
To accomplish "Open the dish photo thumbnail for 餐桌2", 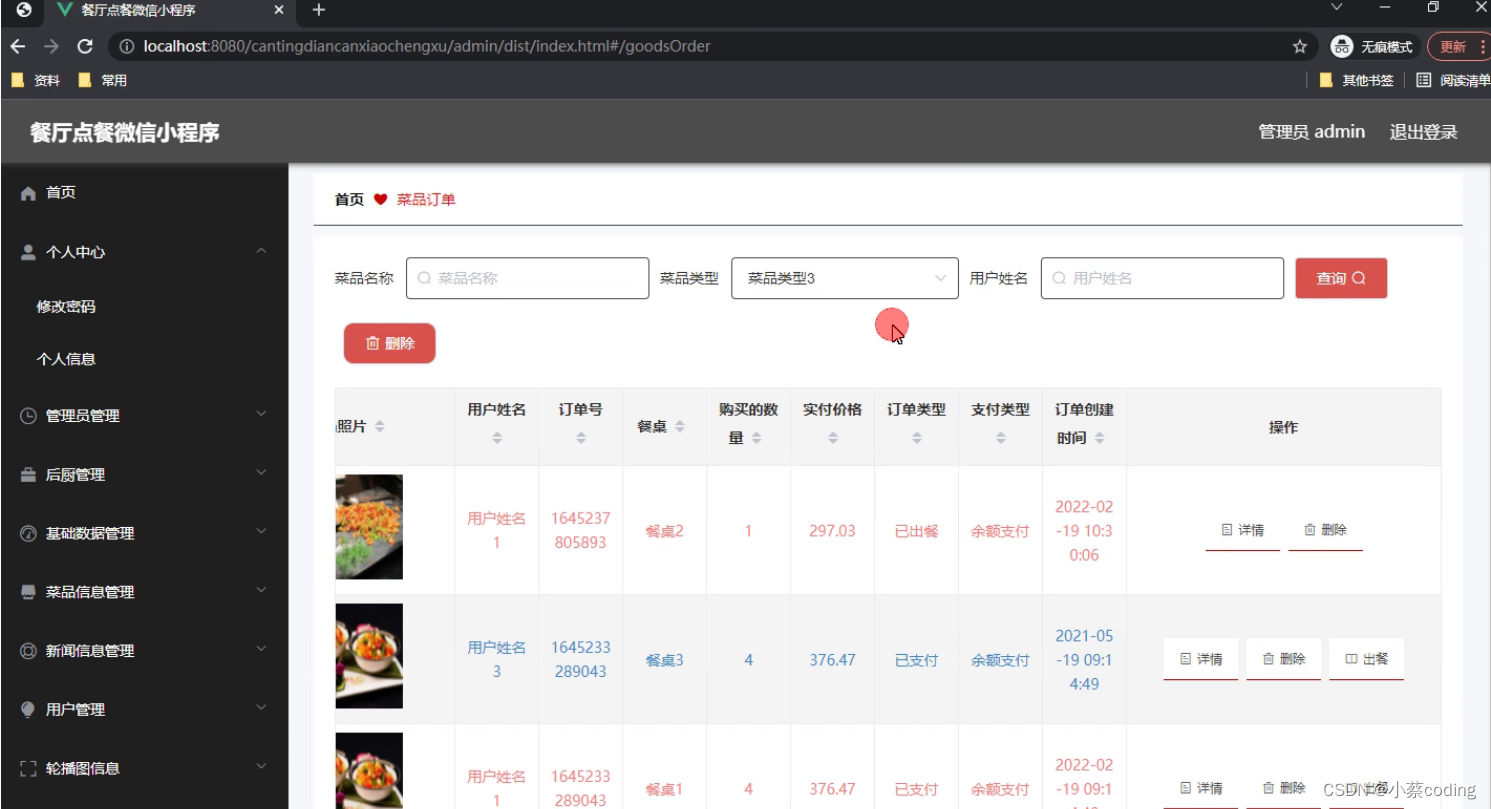I will click(x=369, y=527).
